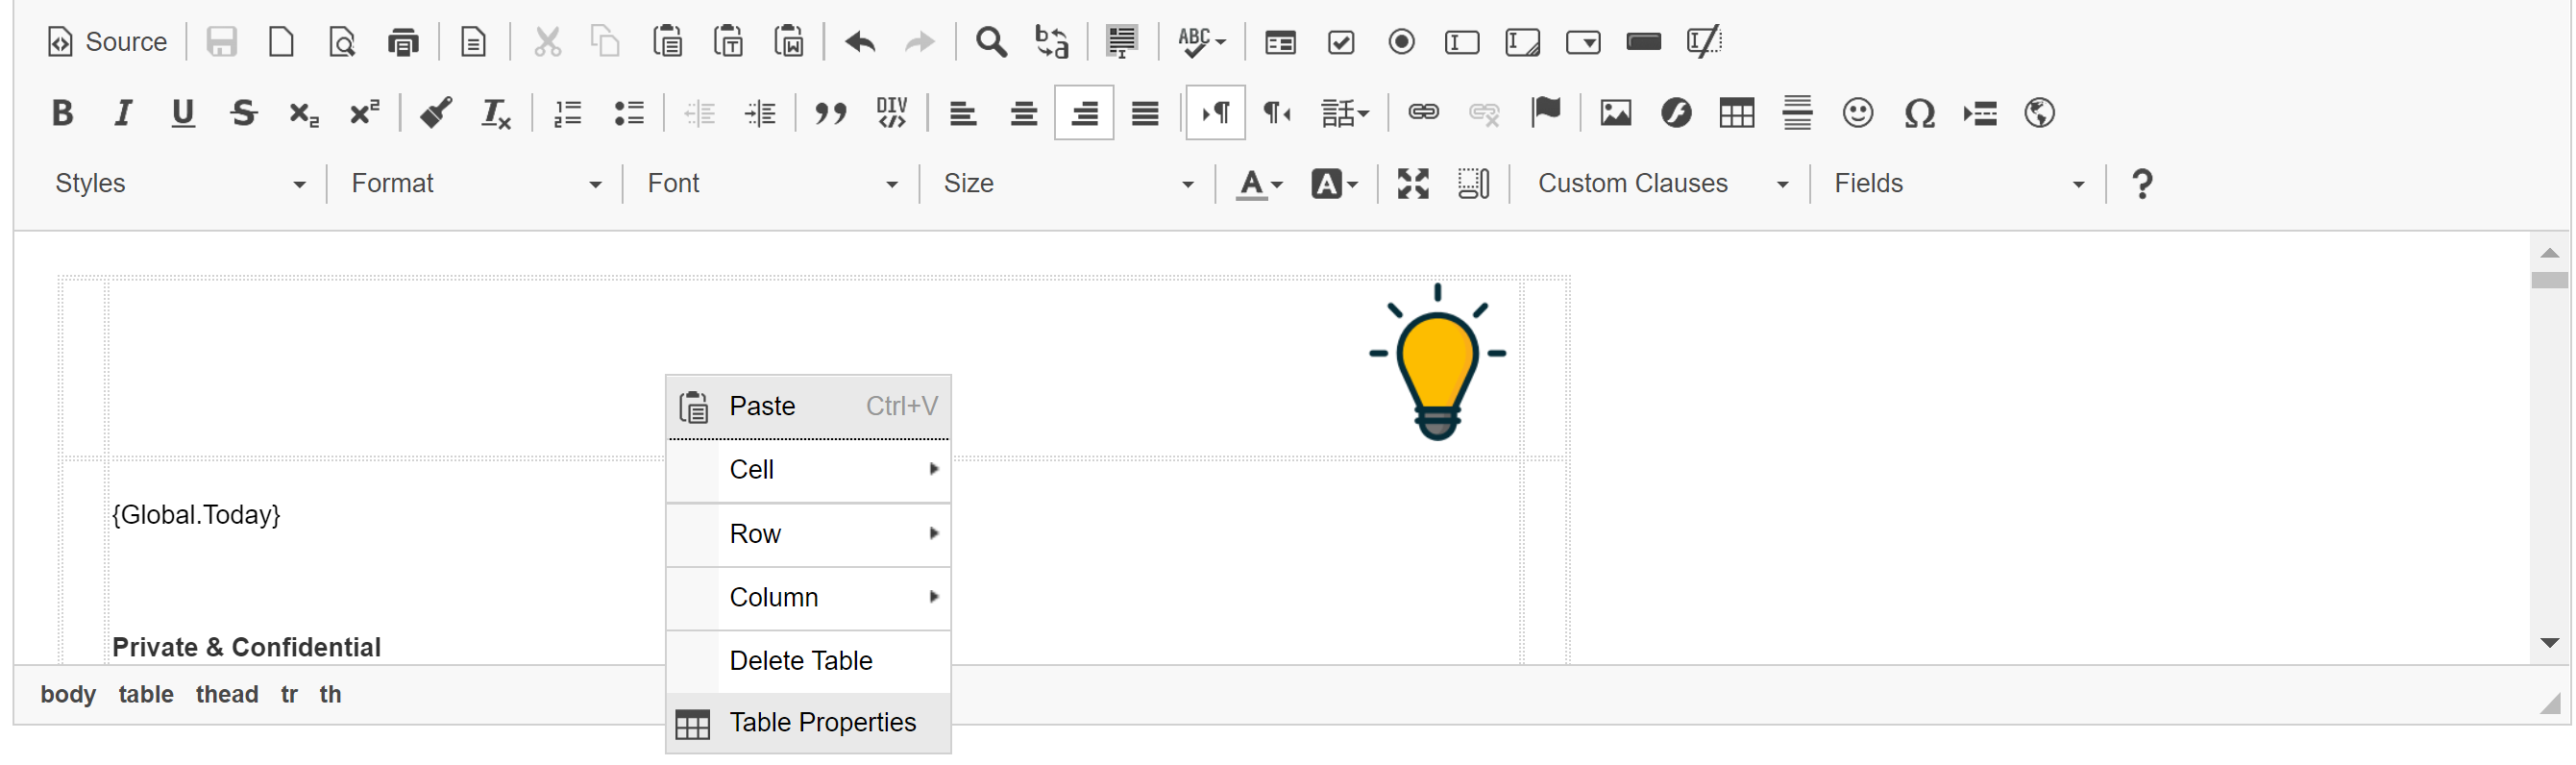Undo the last action

(859, 42)
